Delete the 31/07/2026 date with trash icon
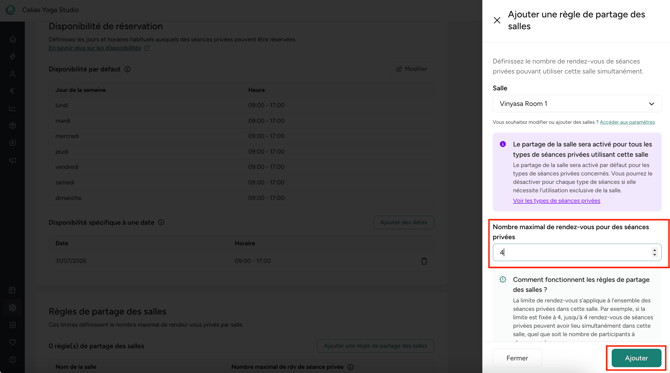670x373 pixels. [424, 261]
